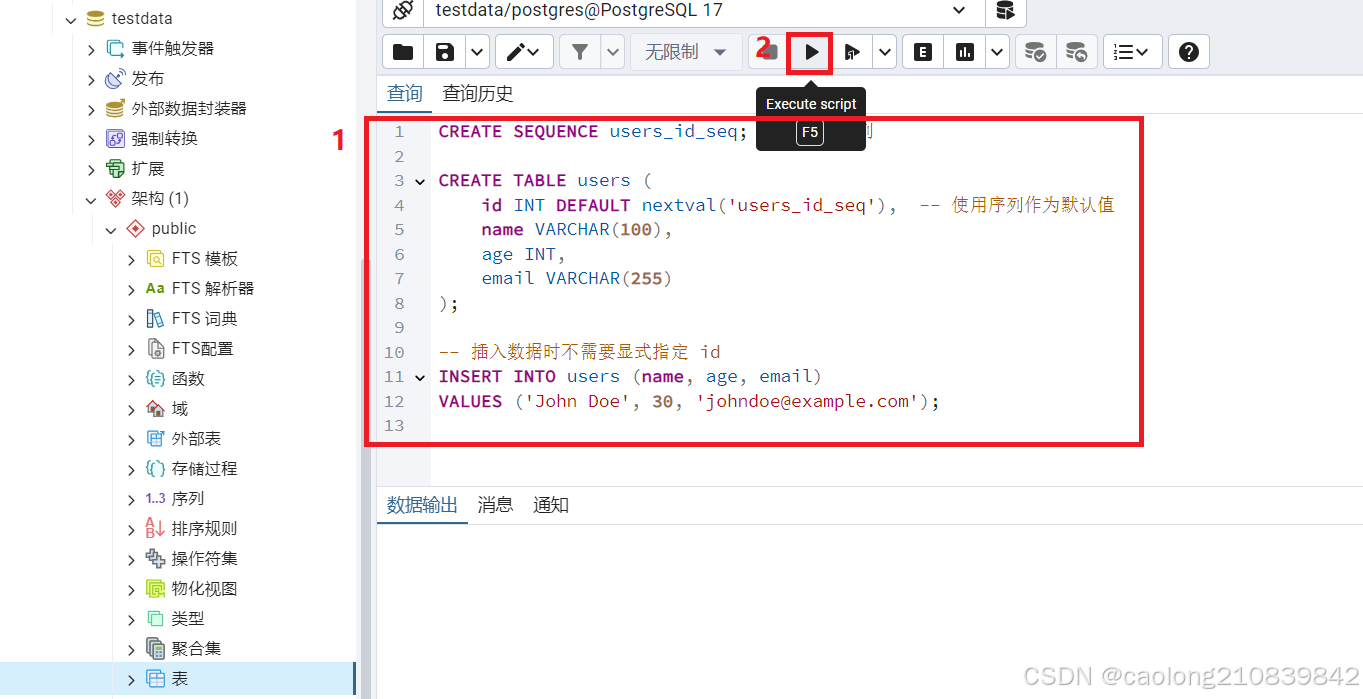Open the filter options arrow

[x=612, y=52]
